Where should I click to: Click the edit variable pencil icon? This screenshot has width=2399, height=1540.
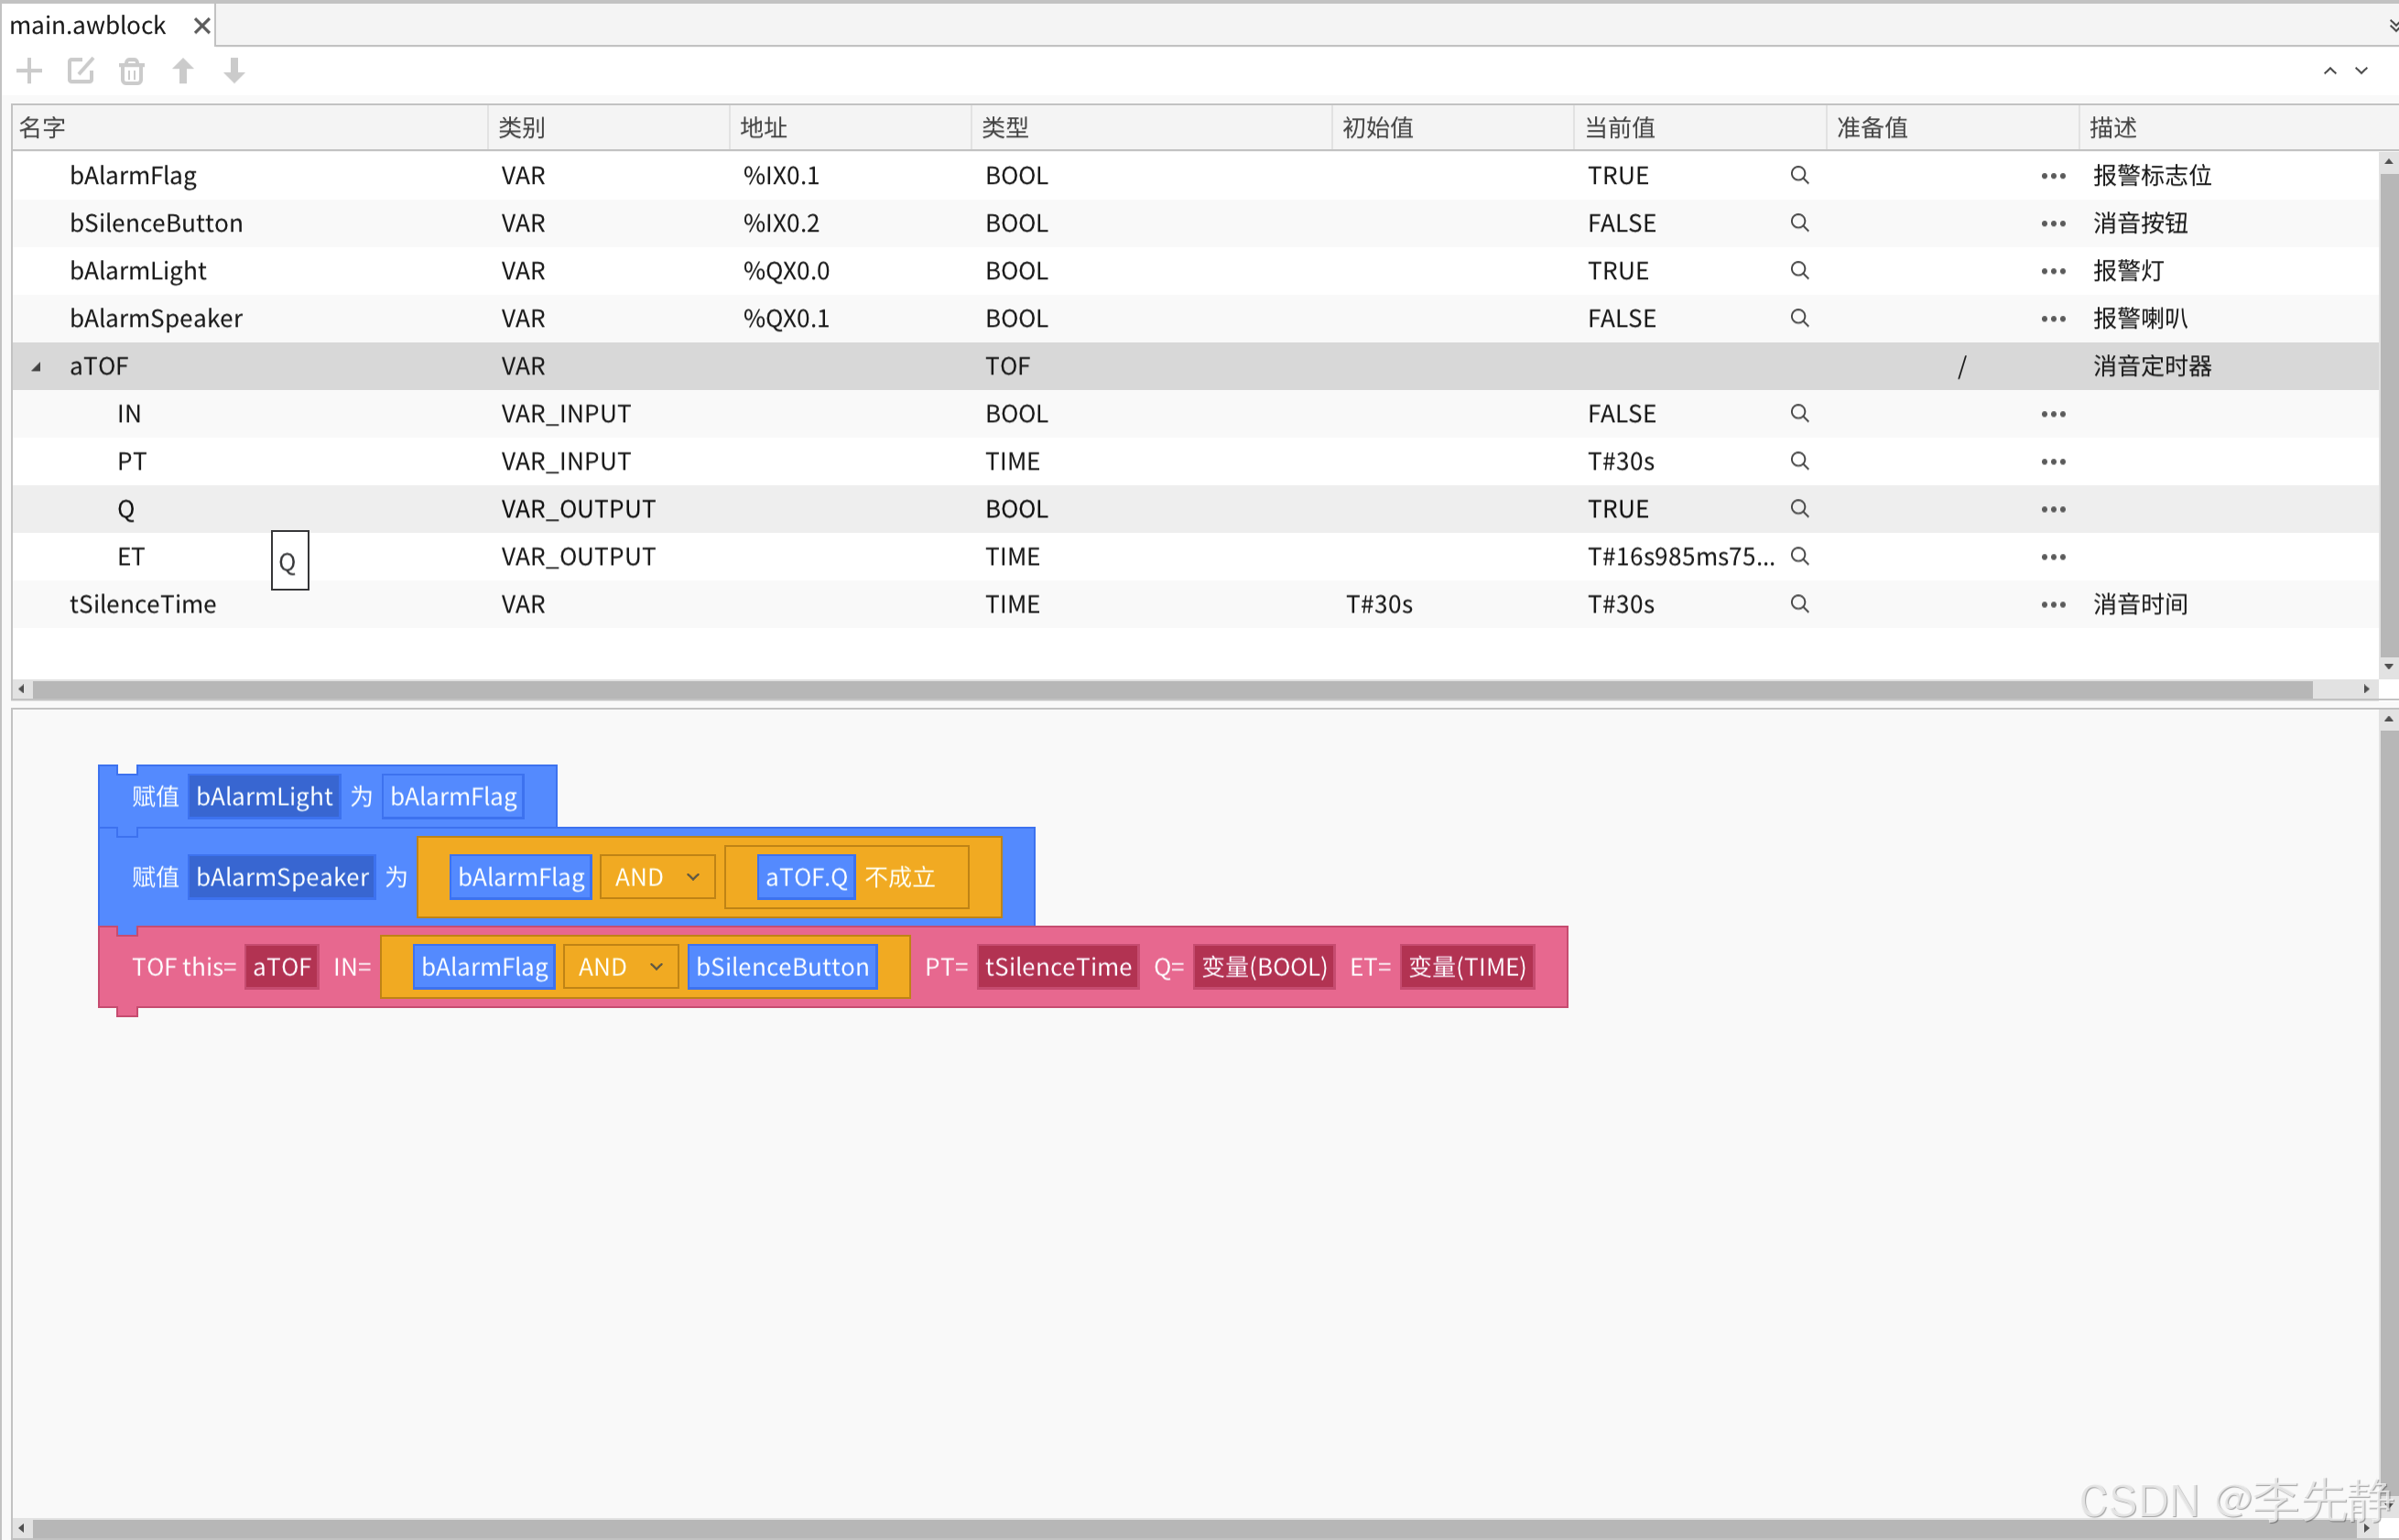[x=80, y=71]
